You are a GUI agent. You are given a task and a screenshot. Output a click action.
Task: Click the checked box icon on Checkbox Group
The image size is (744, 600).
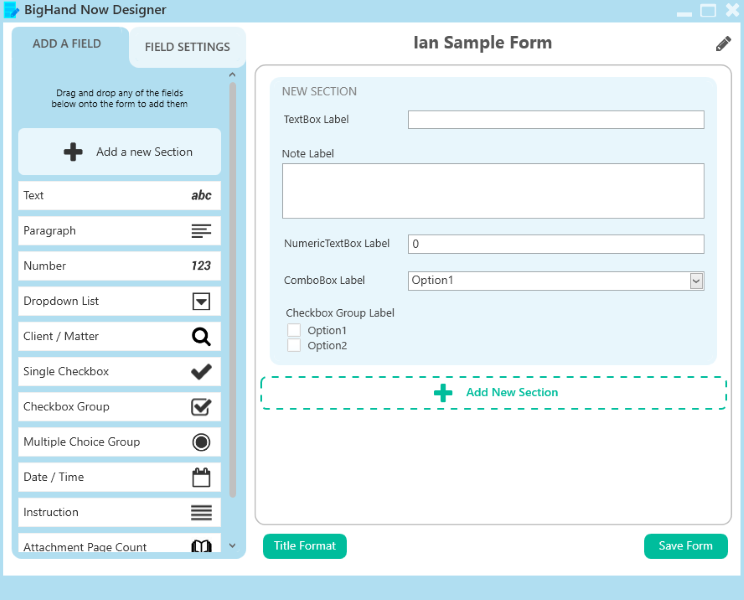pos(201,407)
